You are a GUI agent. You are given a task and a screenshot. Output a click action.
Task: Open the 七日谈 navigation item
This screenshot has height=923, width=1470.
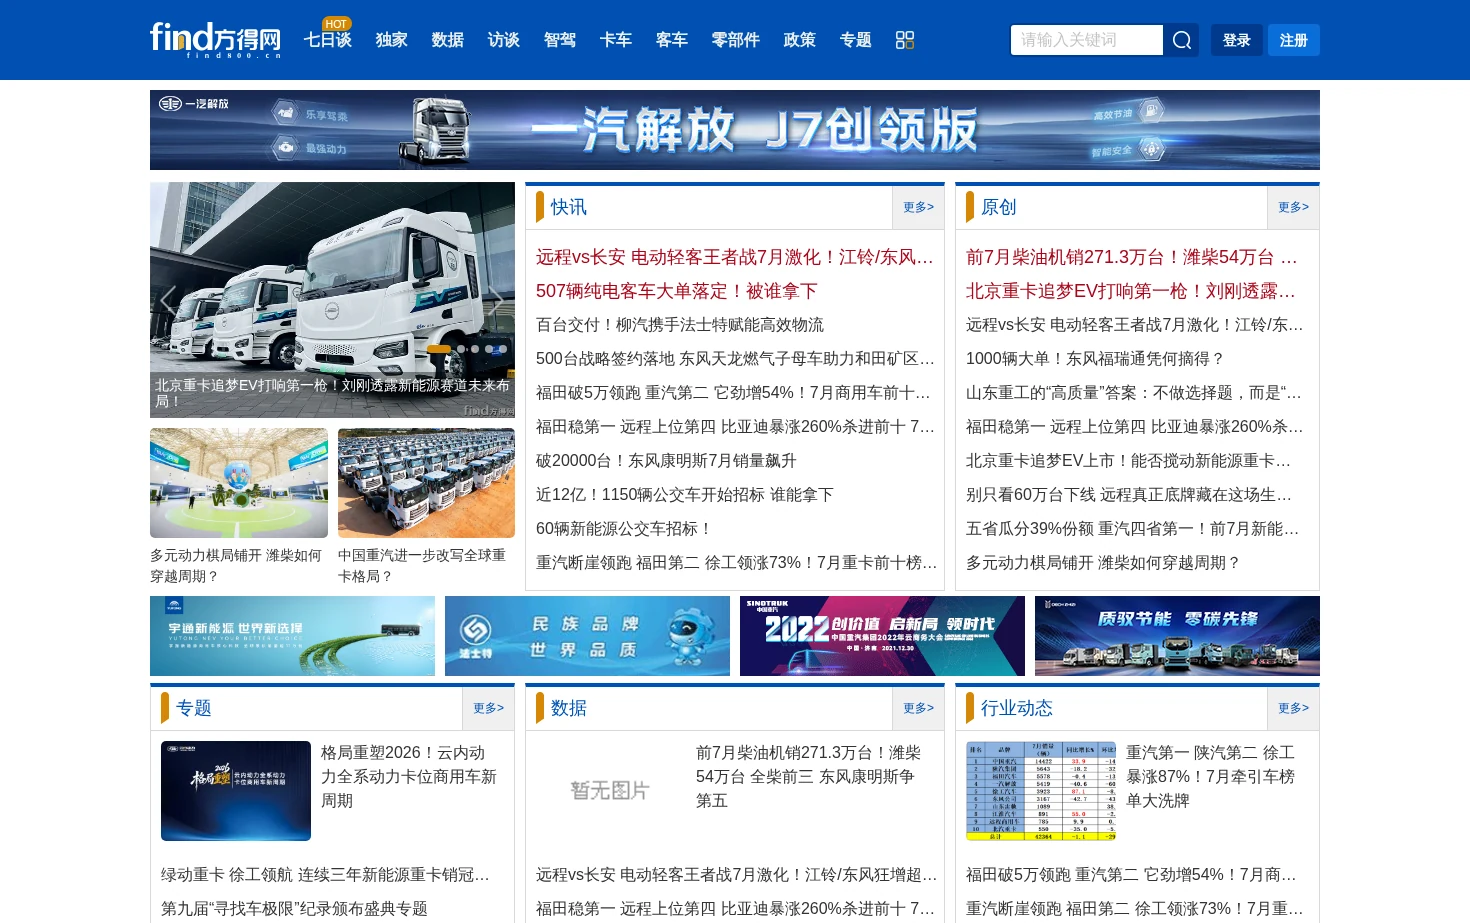(x=328, y=40)
